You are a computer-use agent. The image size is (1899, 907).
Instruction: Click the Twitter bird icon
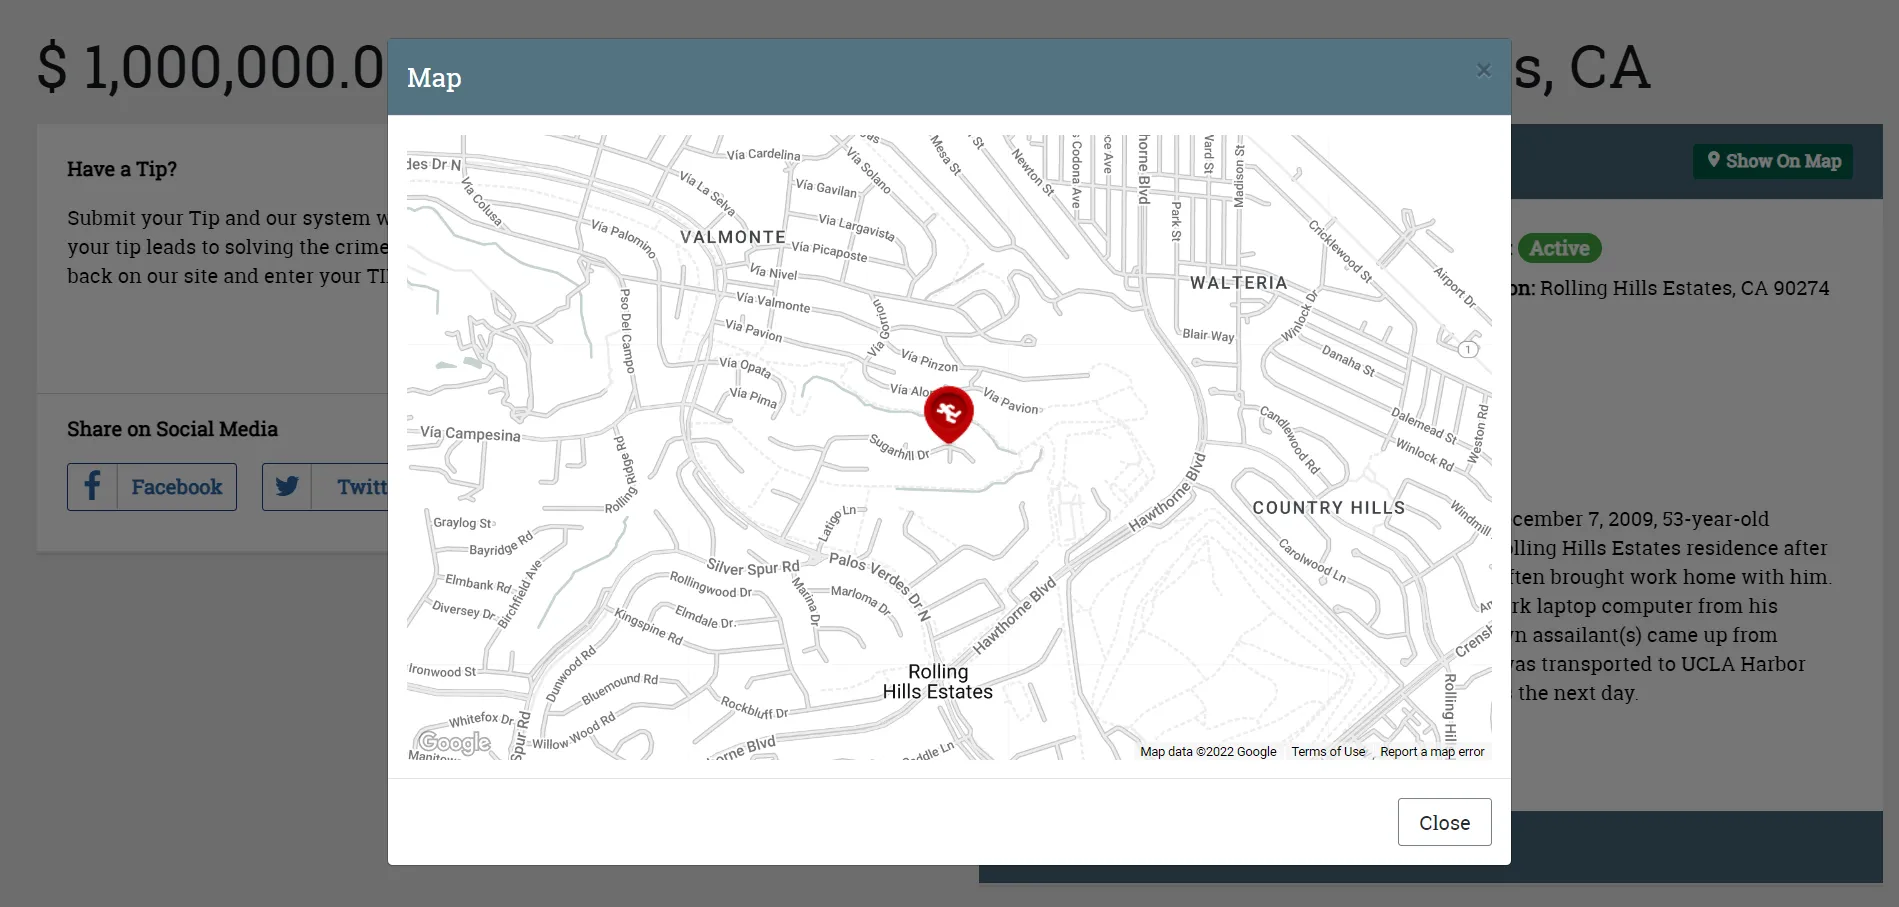click(287, 487)
